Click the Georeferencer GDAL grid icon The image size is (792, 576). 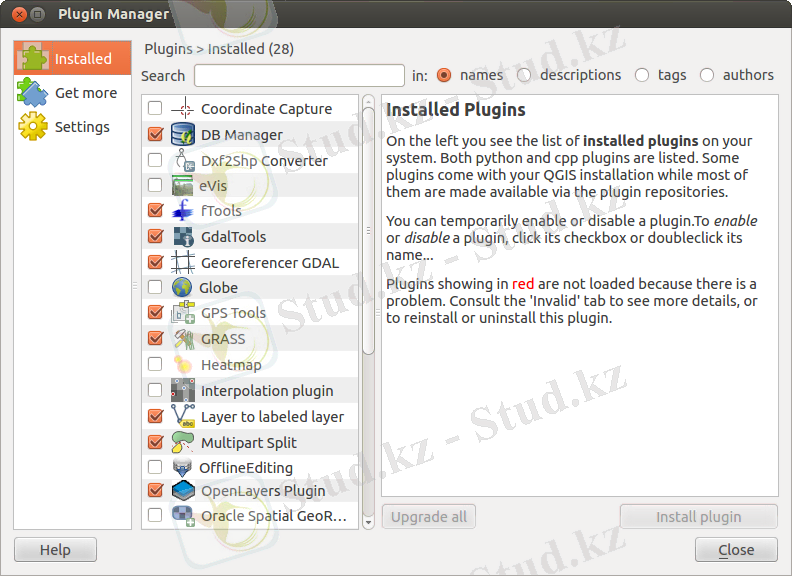[182, 262]
